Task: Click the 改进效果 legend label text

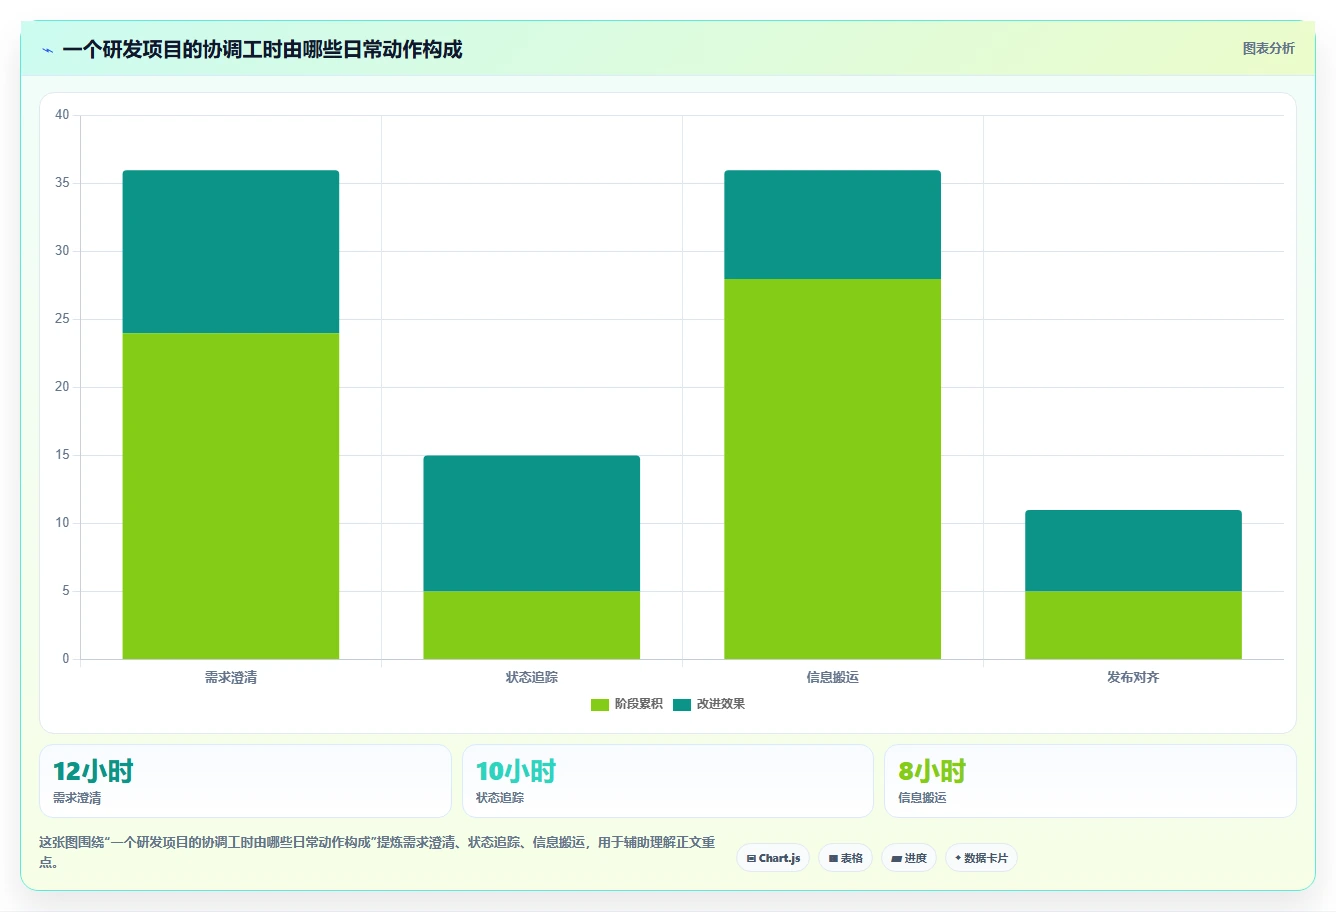Action: [x=720, y=704]
